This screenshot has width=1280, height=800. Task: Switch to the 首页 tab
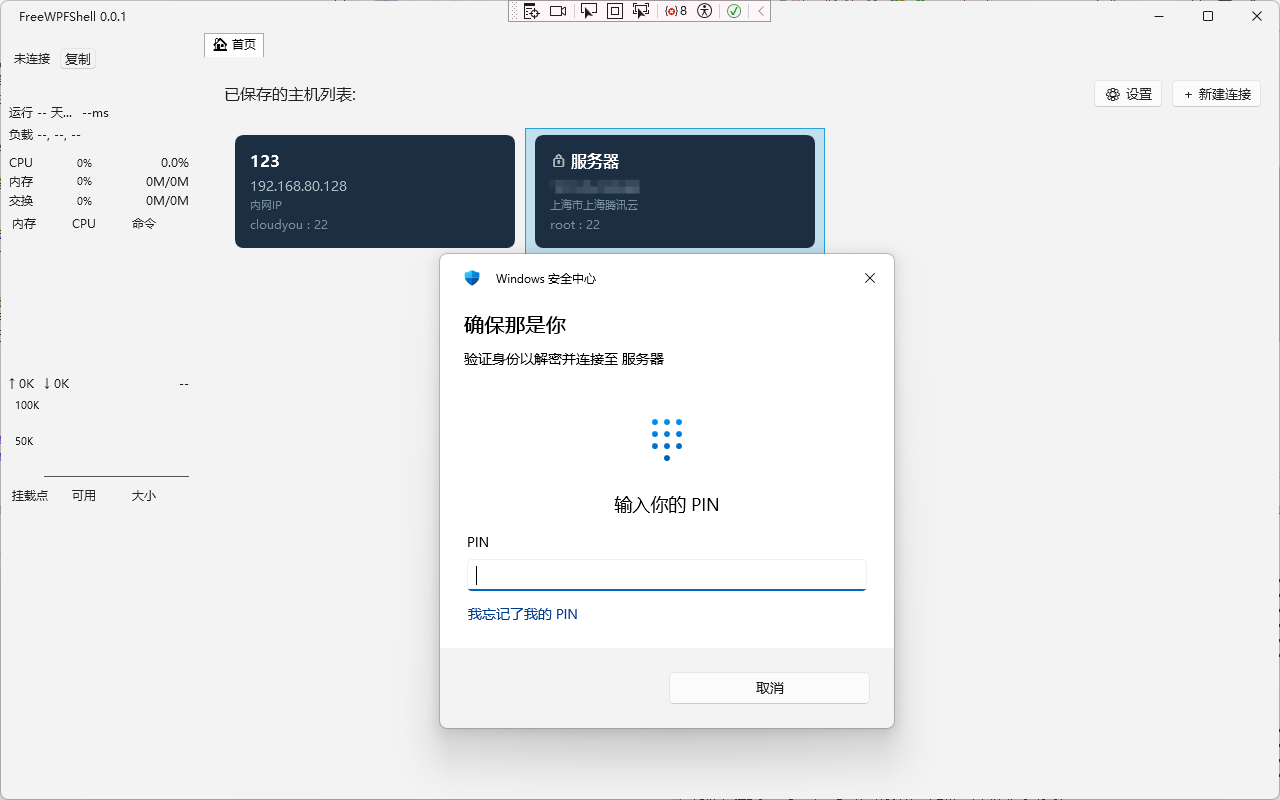[x=233, y=45]
